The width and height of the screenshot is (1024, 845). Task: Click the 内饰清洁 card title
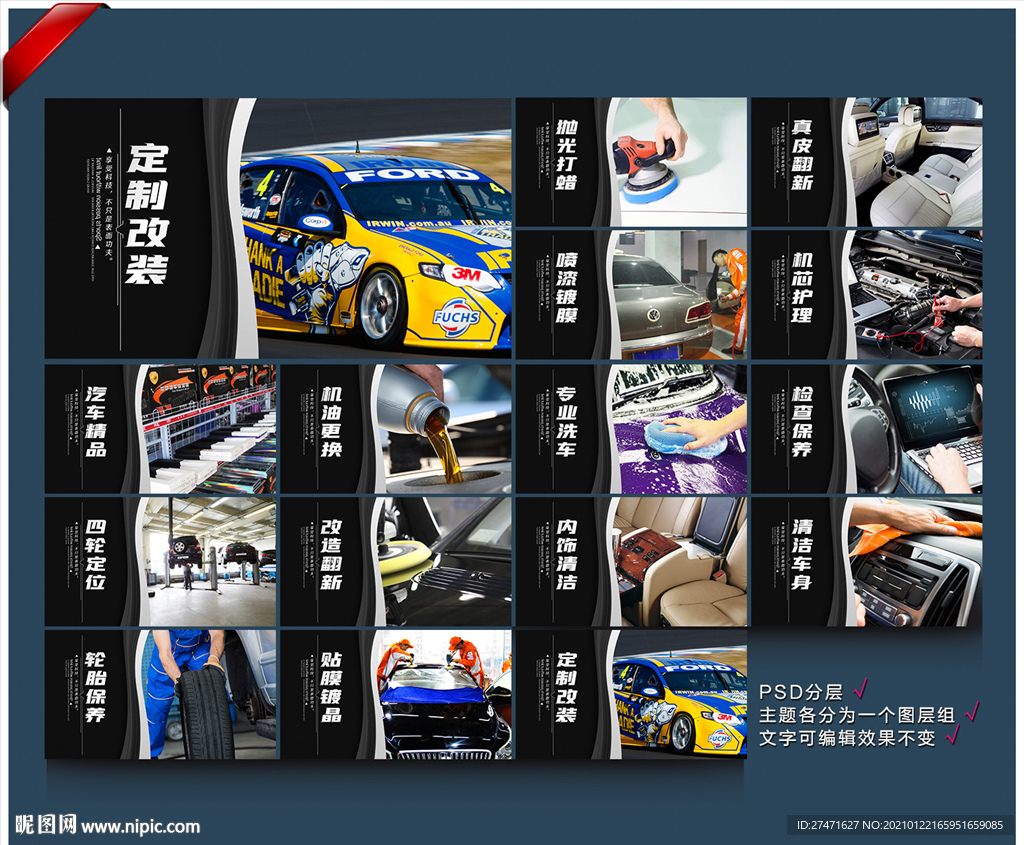pyautogui.click(x=566, y=555)
